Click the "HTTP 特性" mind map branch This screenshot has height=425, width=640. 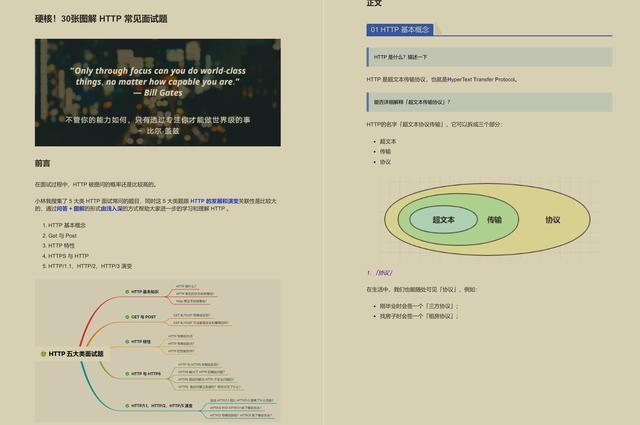138,342
